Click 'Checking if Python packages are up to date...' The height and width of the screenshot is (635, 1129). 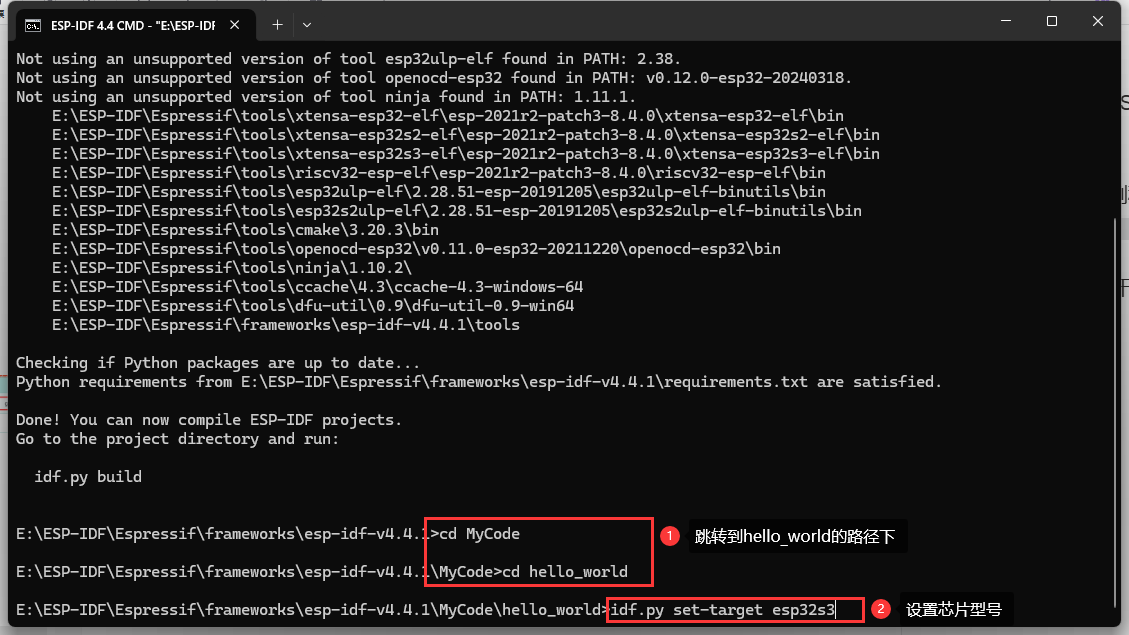click(217, 363)
